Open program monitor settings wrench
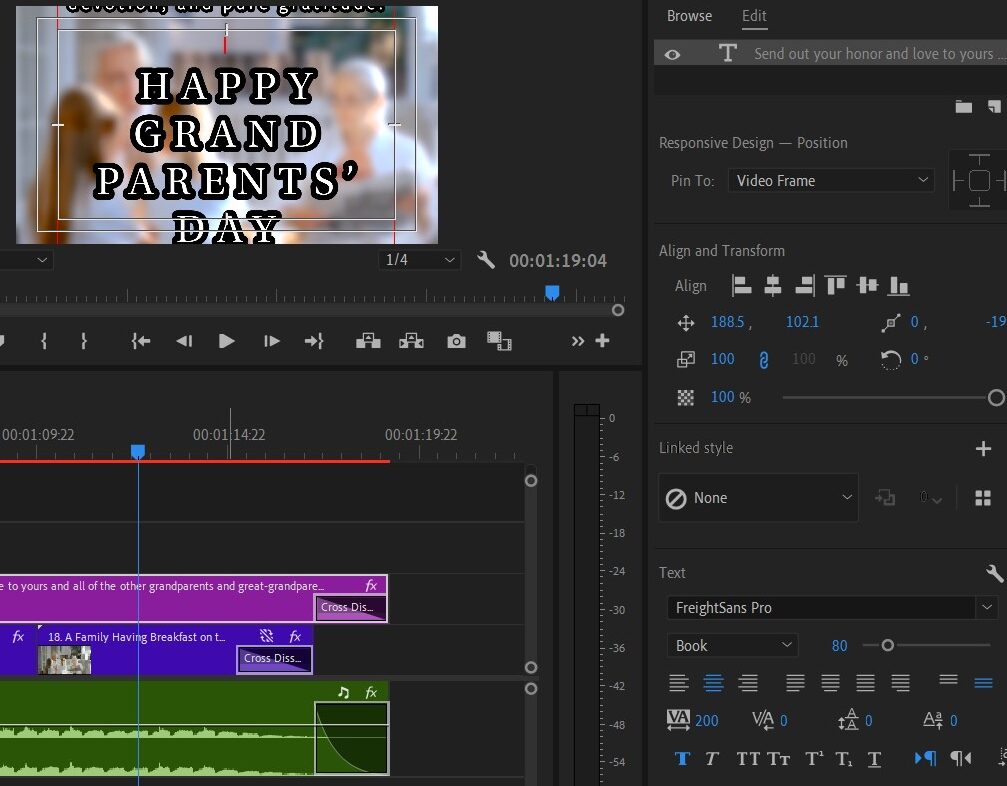This screenshot has width=1007, height=786. click(486, 260)
